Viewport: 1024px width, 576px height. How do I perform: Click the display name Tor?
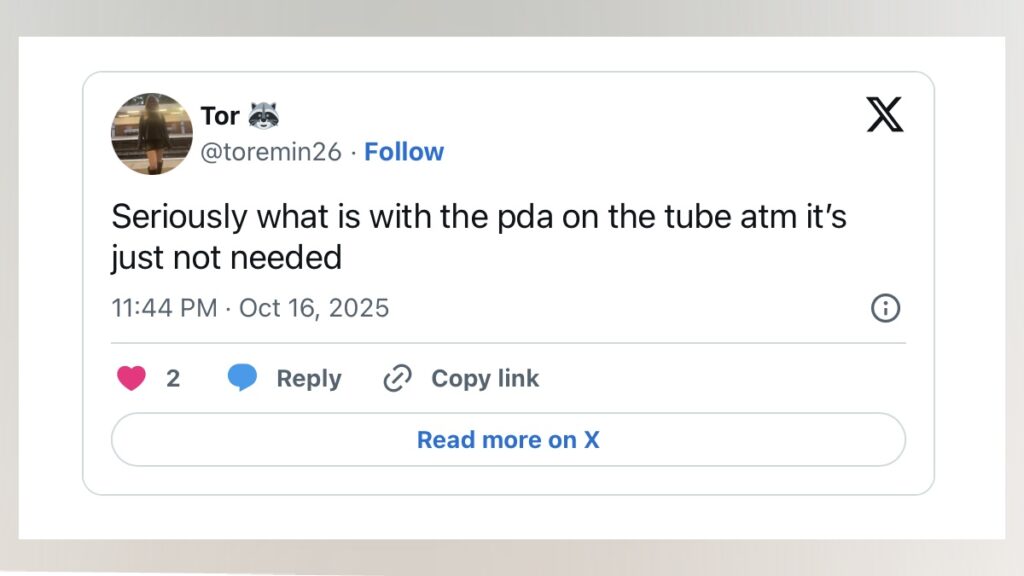(220, 116)
